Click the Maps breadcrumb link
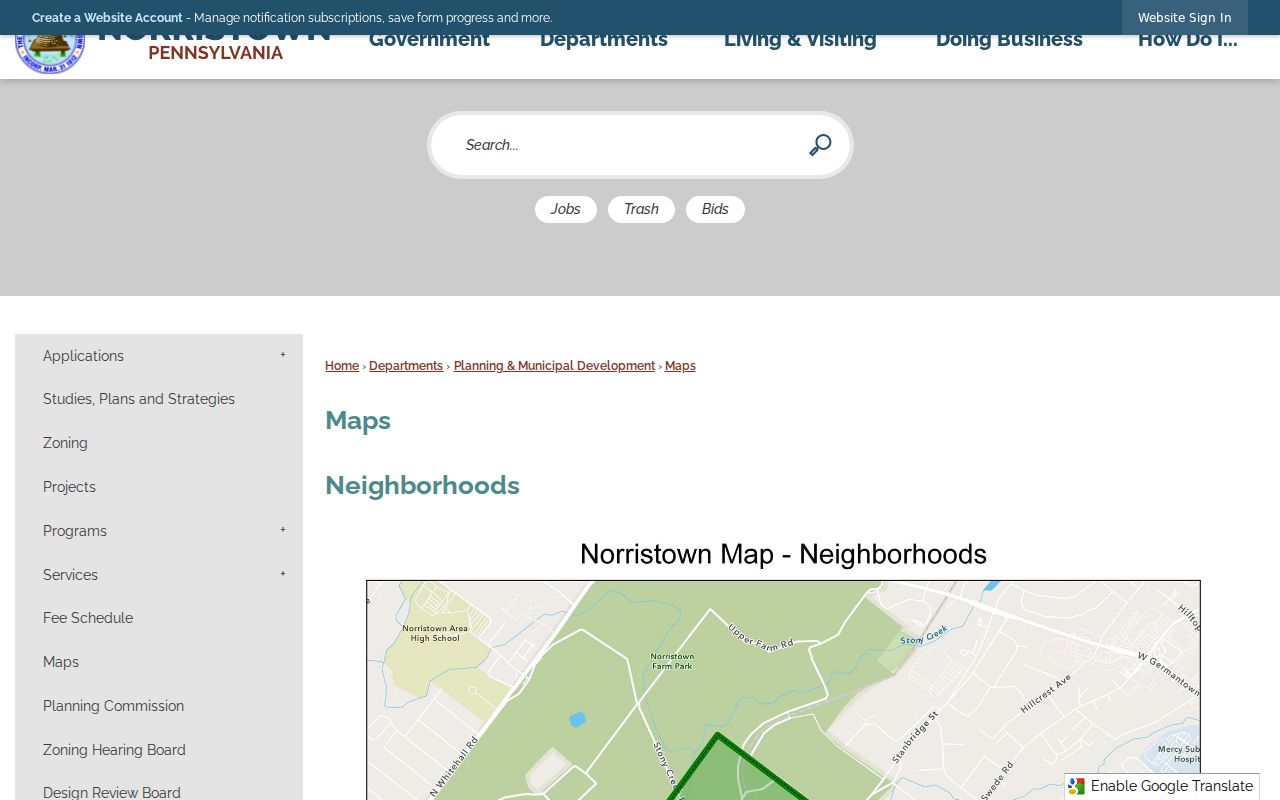Viewport: 1280px width, 800px height. coord(680,366)
